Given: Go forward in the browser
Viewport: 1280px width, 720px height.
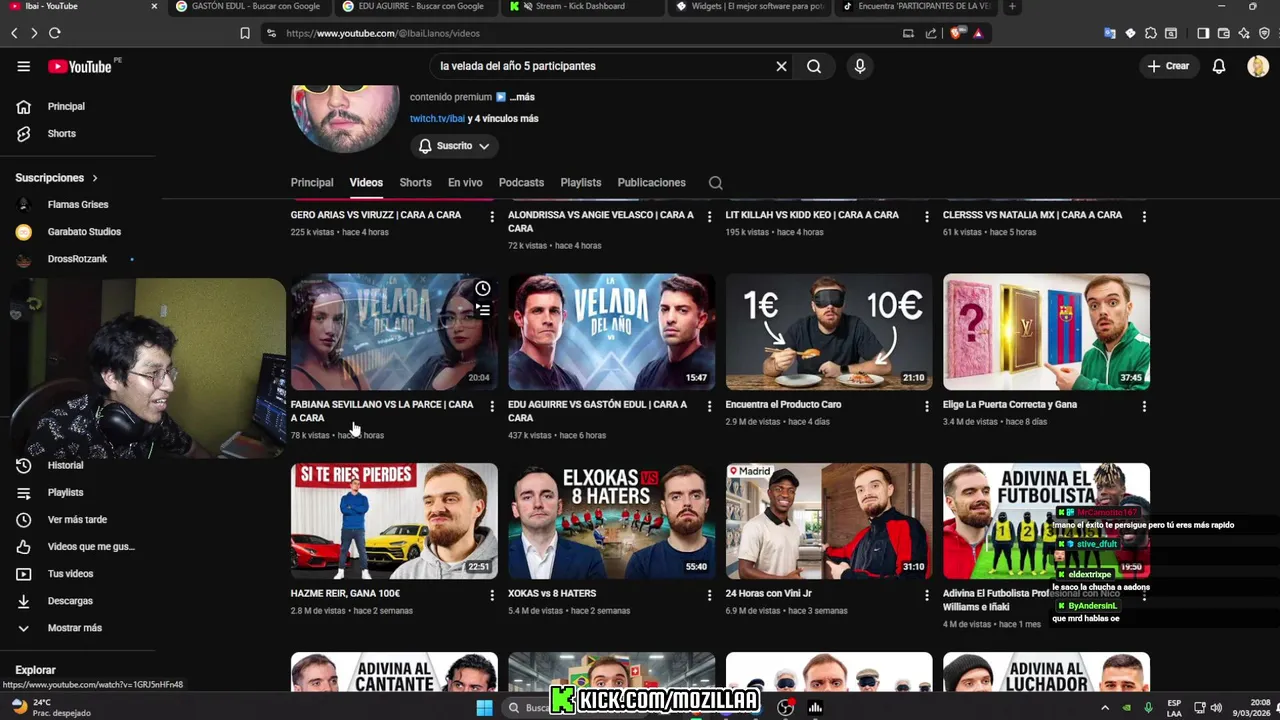Looking at the screenshot, I should 33,33.
